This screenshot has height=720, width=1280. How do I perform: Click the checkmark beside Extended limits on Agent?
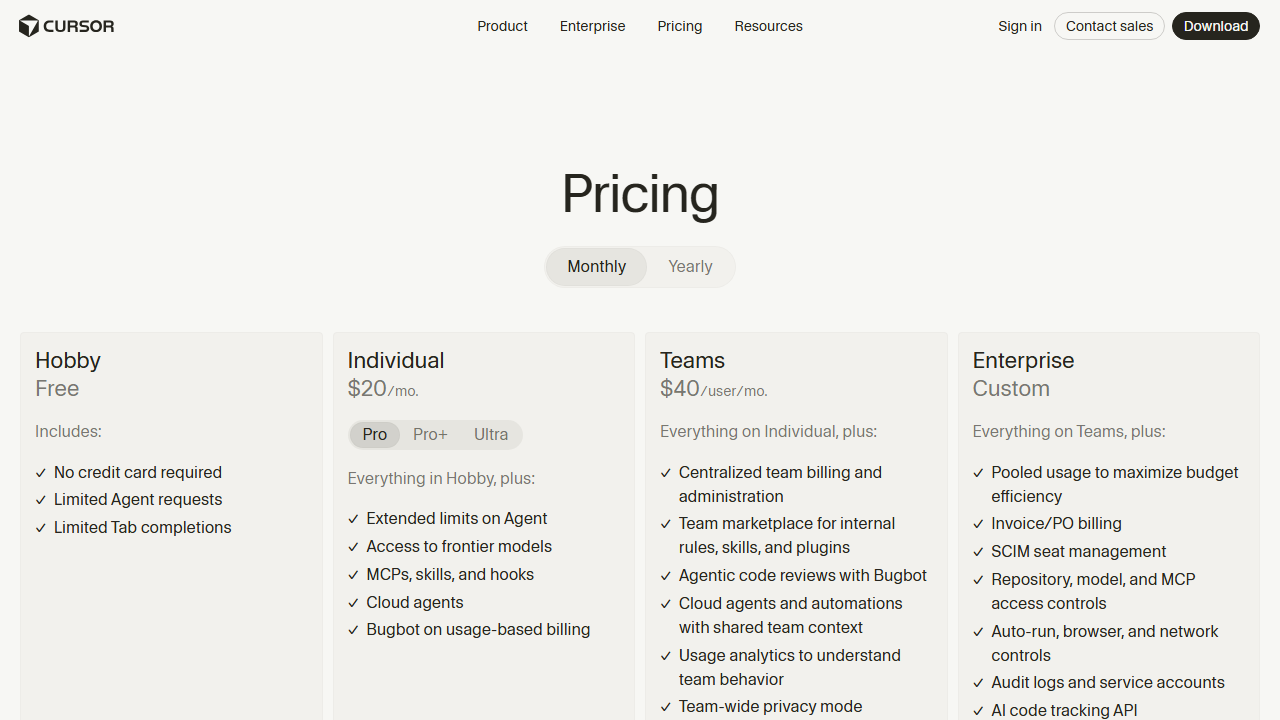click(353, 519)
